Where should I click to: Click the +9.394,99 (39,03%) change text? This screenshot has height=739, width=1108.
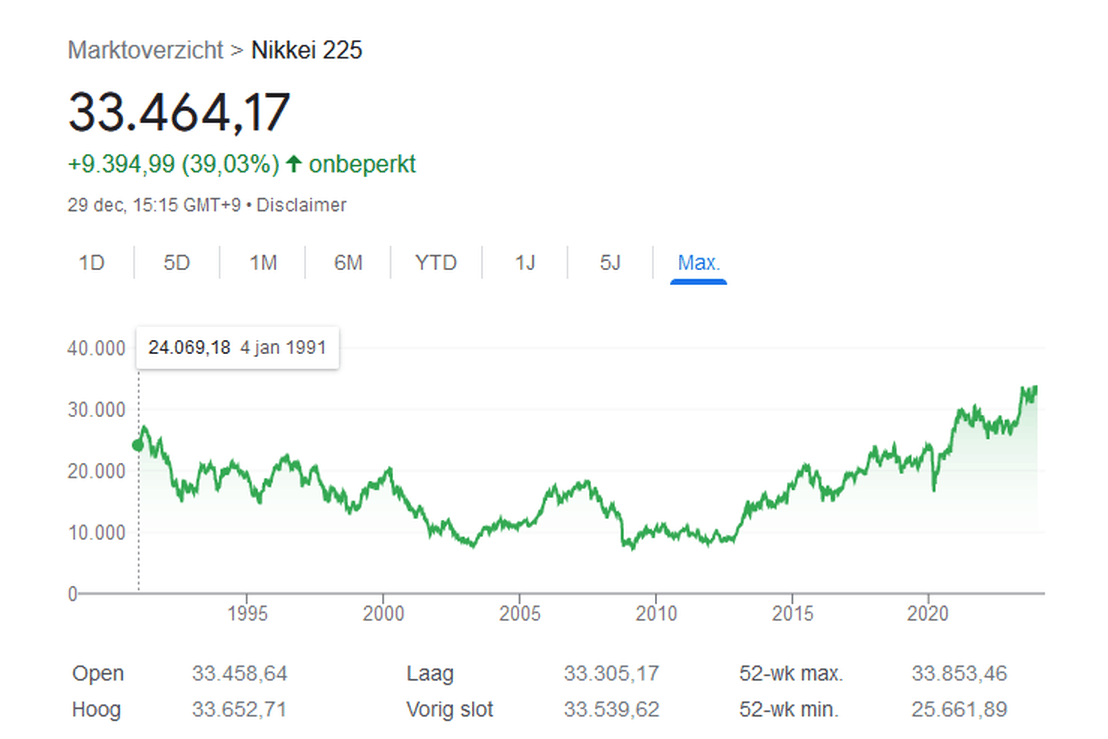173,164
